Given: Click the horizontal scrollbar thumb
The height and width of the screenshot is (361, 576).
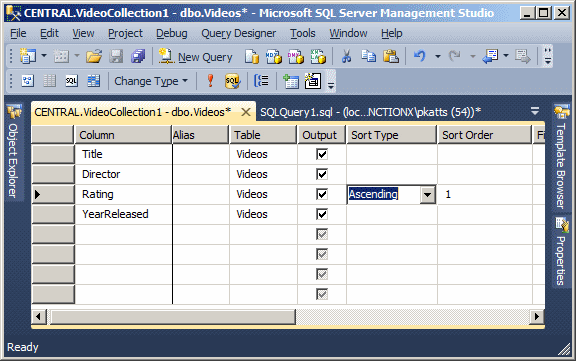Looking at the screenshot, I should (172, 317).
